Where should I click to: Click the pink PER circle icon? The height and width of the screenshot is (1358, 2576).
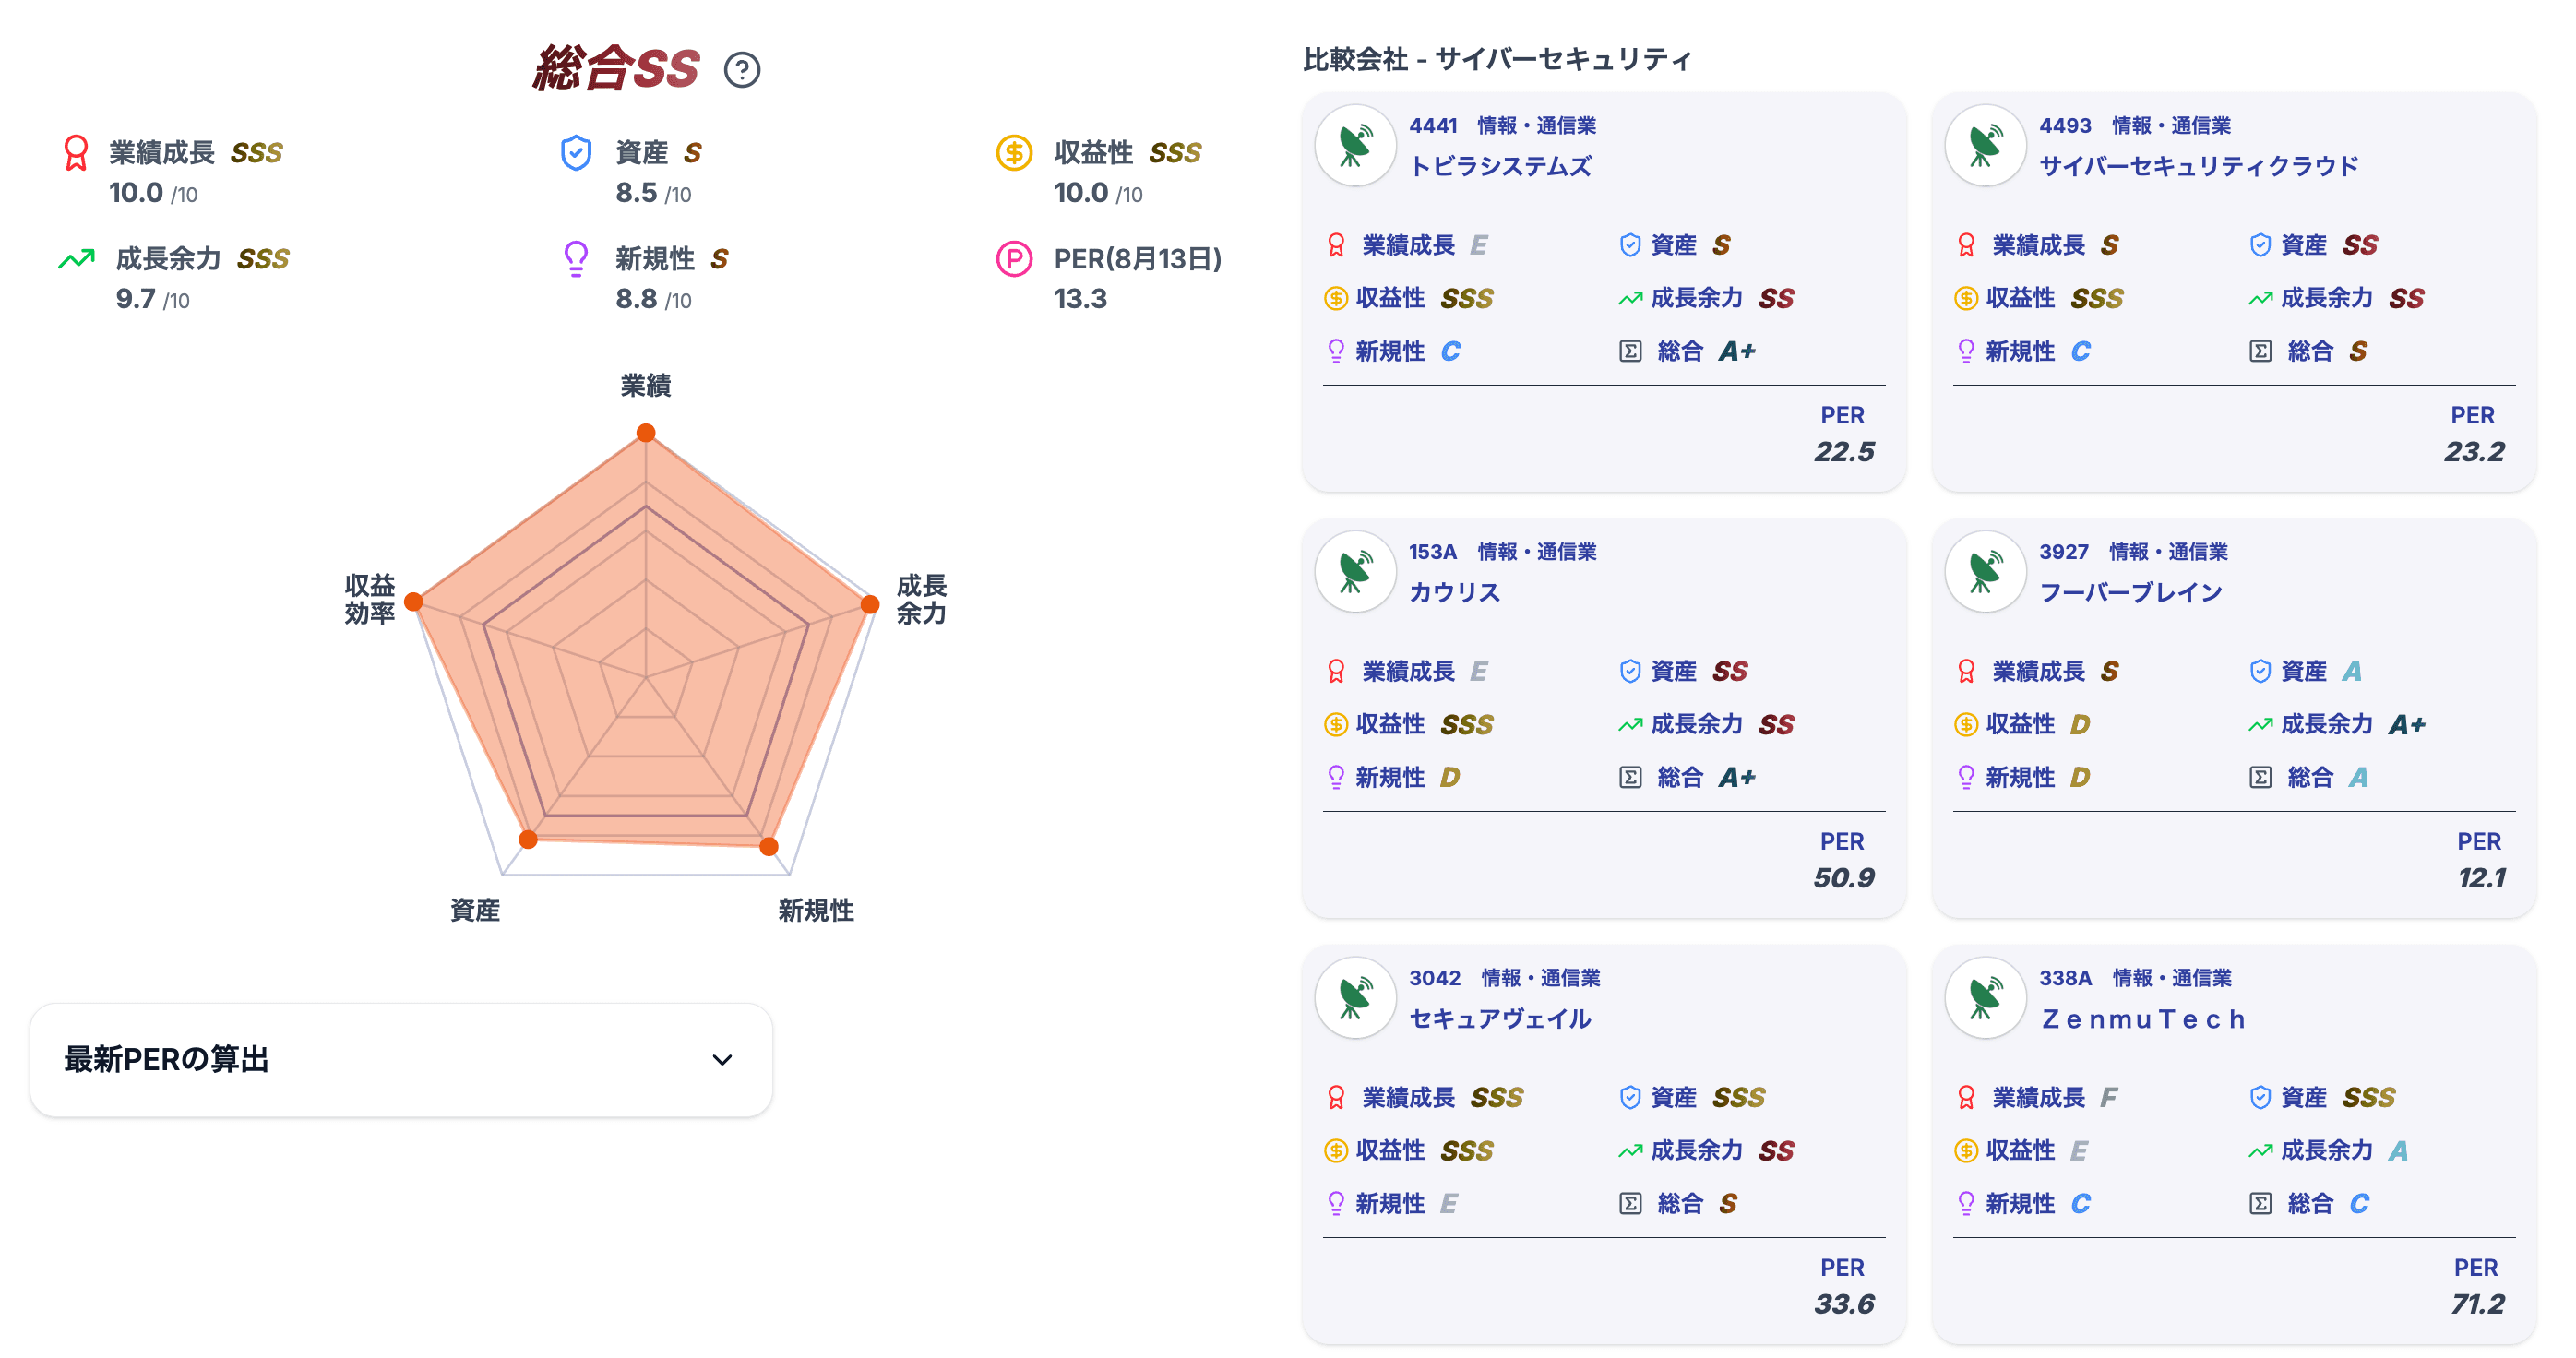click(x=1013, y=258)
